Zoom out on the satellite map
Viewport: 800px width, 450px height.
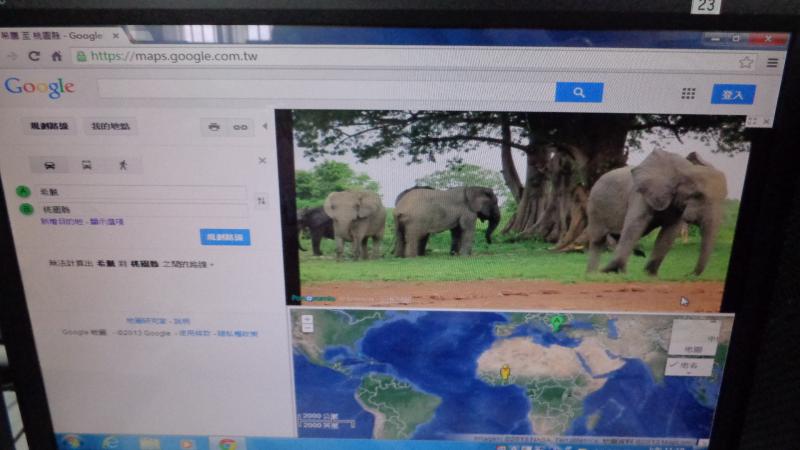coord(307,328)
